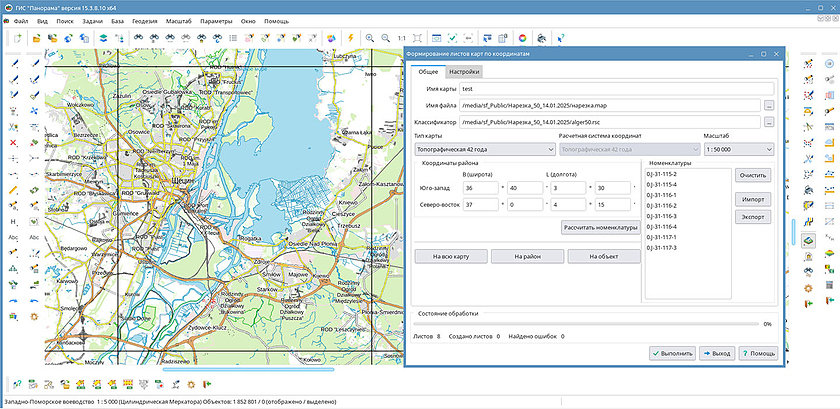This screenshot has height=409, width=840.
Task: Zoom out with the magnifier minus icon
Action: point(387,38)
